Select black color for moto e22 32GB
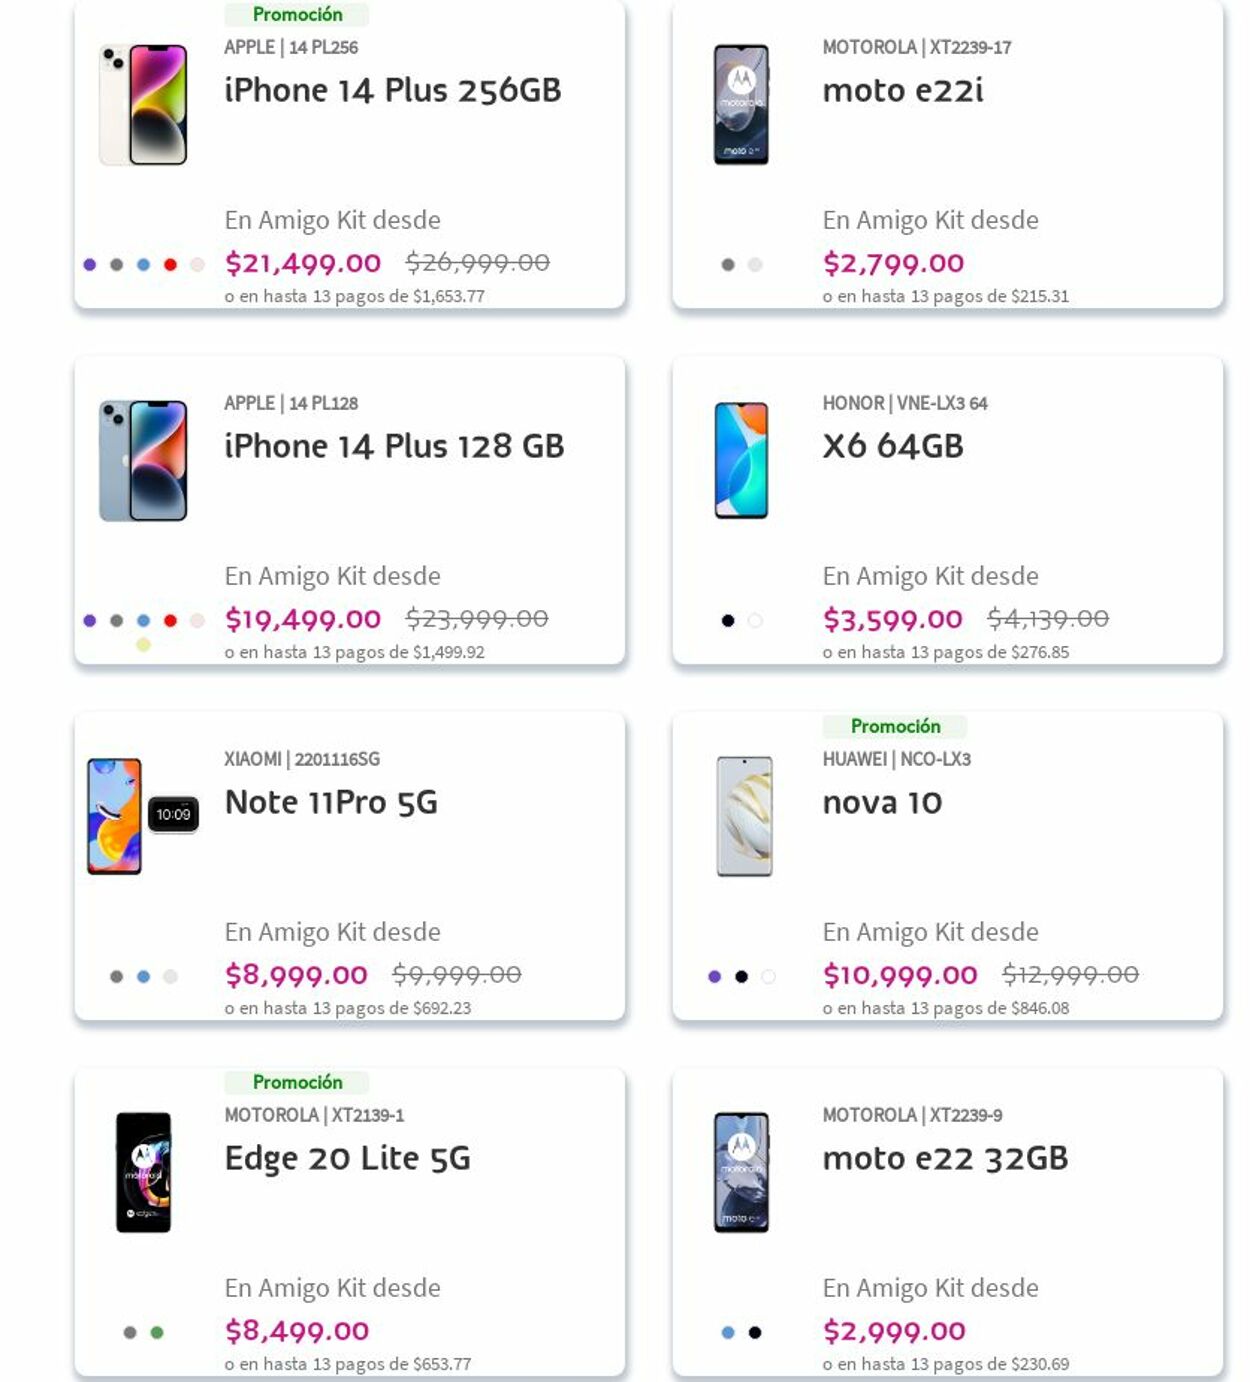 point(755,1332)
